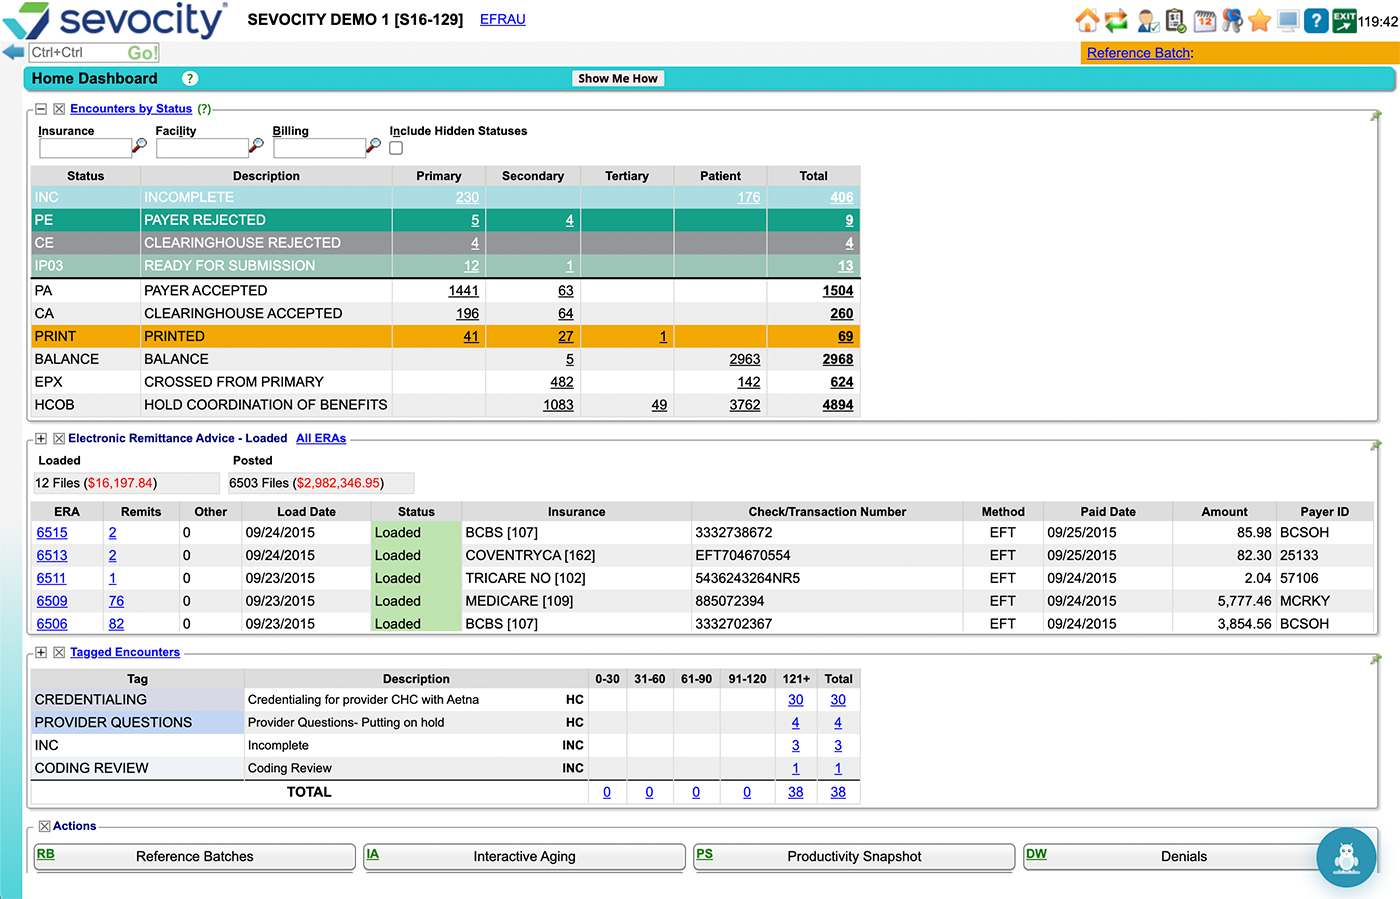
Task: Expand the Electronic Remittance Advice section
Action: click(41, 439)
